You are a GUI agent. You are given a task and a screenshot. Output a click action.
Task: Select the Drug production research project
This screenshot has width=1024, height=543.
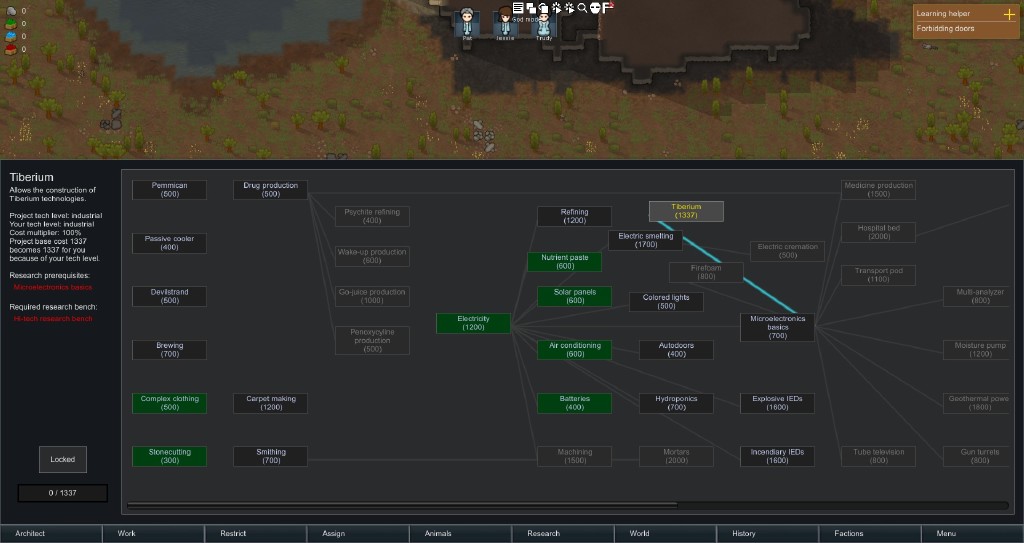coord(270,190)
